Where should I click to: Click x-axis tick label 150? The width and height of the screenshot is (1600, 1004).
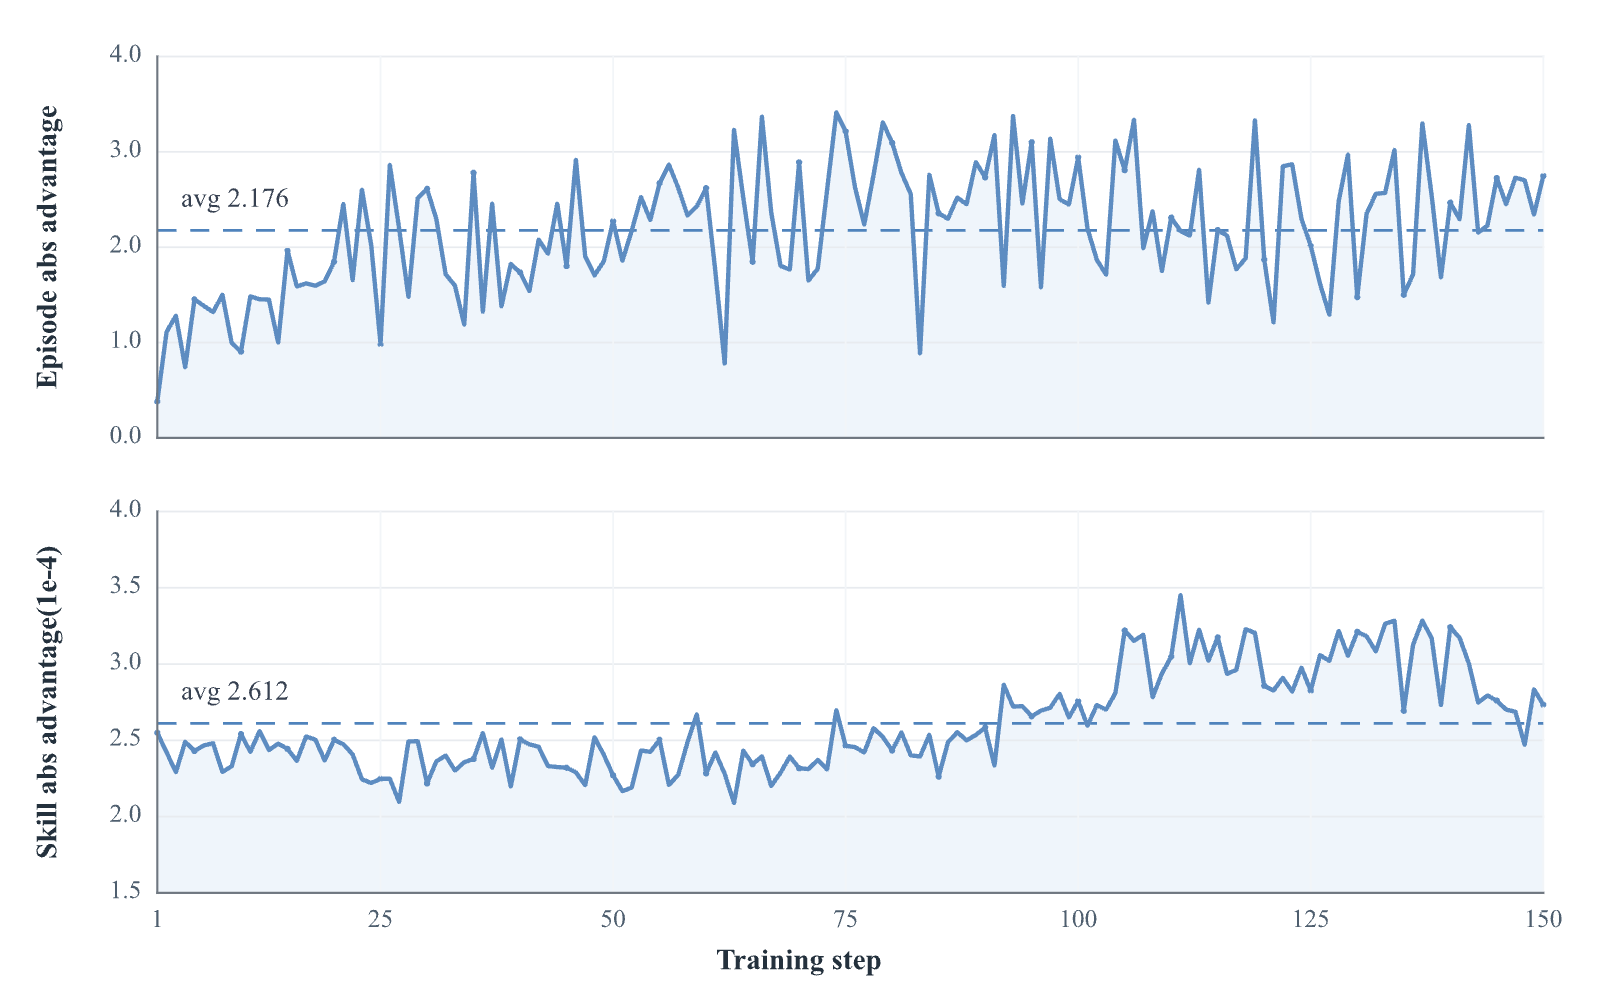point(1543,919)
